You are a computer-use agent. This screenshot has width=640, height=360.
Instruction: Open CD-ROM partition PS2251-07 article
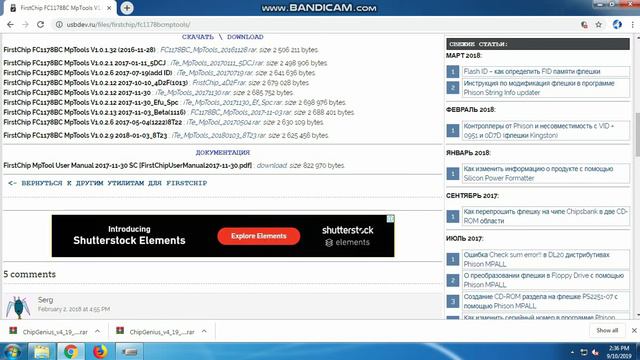pyautogui.click(x=541, y=301)
